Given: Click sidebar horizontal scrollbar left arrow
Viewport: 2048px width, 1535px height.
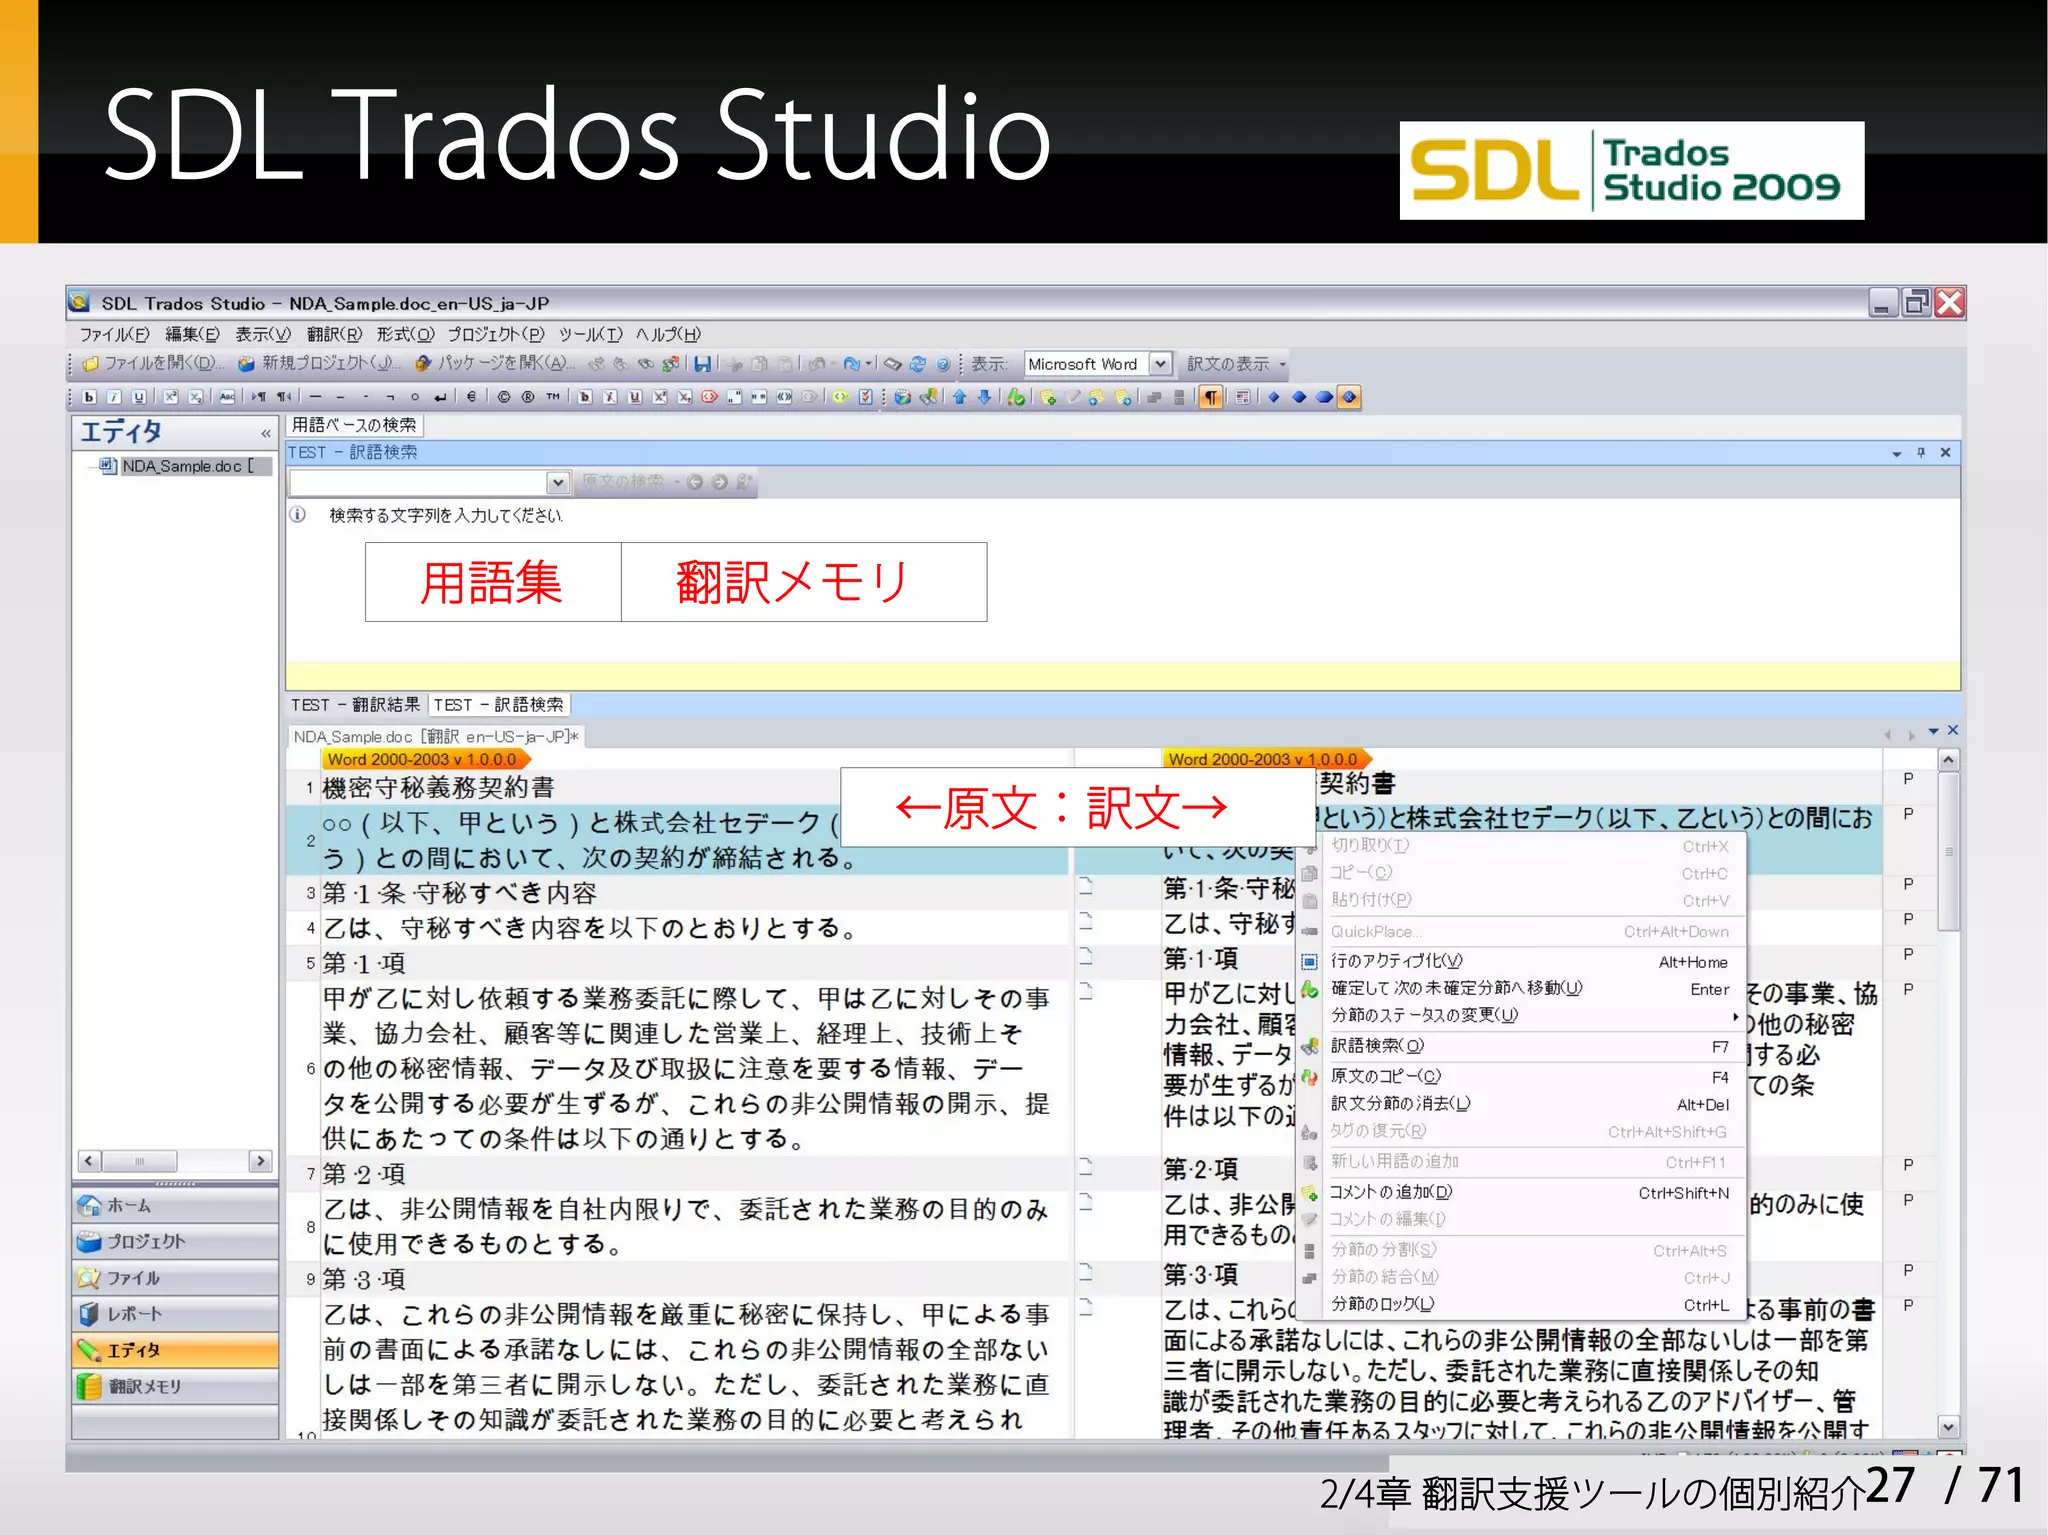Looking at the screenshot, I should pyautogui.click(x=89, y=1161).
